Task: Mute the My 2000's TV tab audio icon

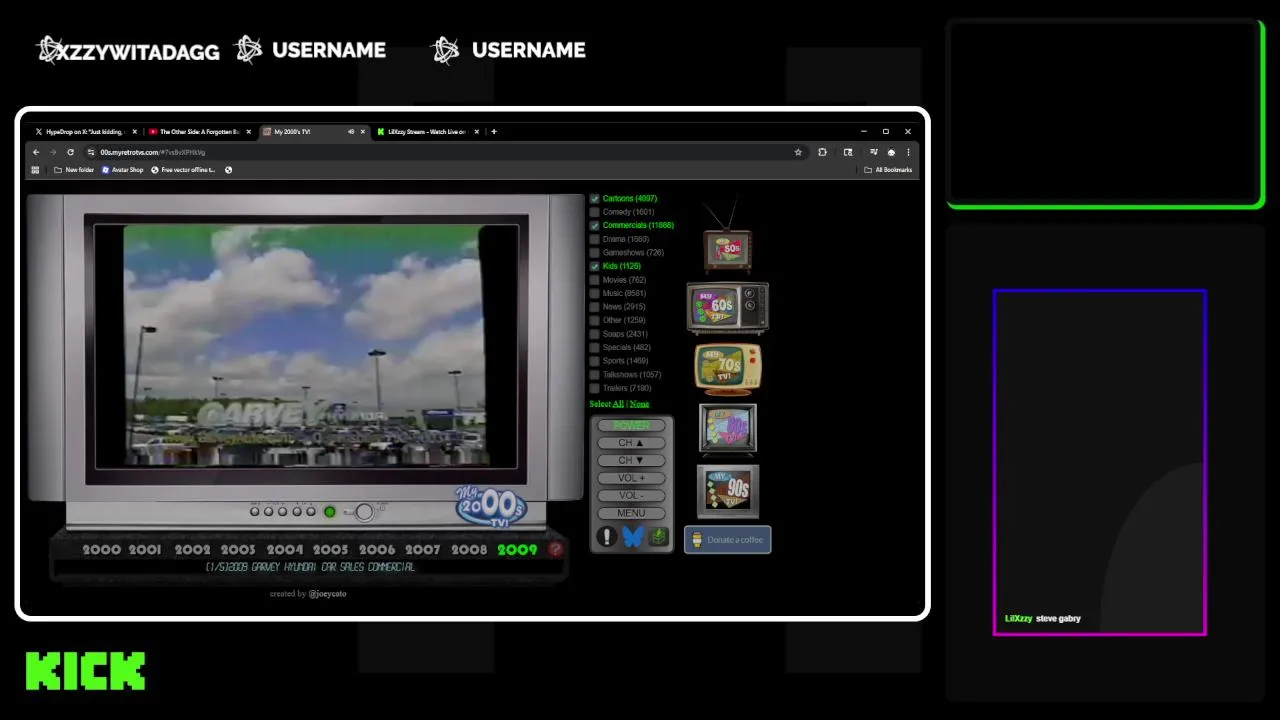Action: point(350,131)
